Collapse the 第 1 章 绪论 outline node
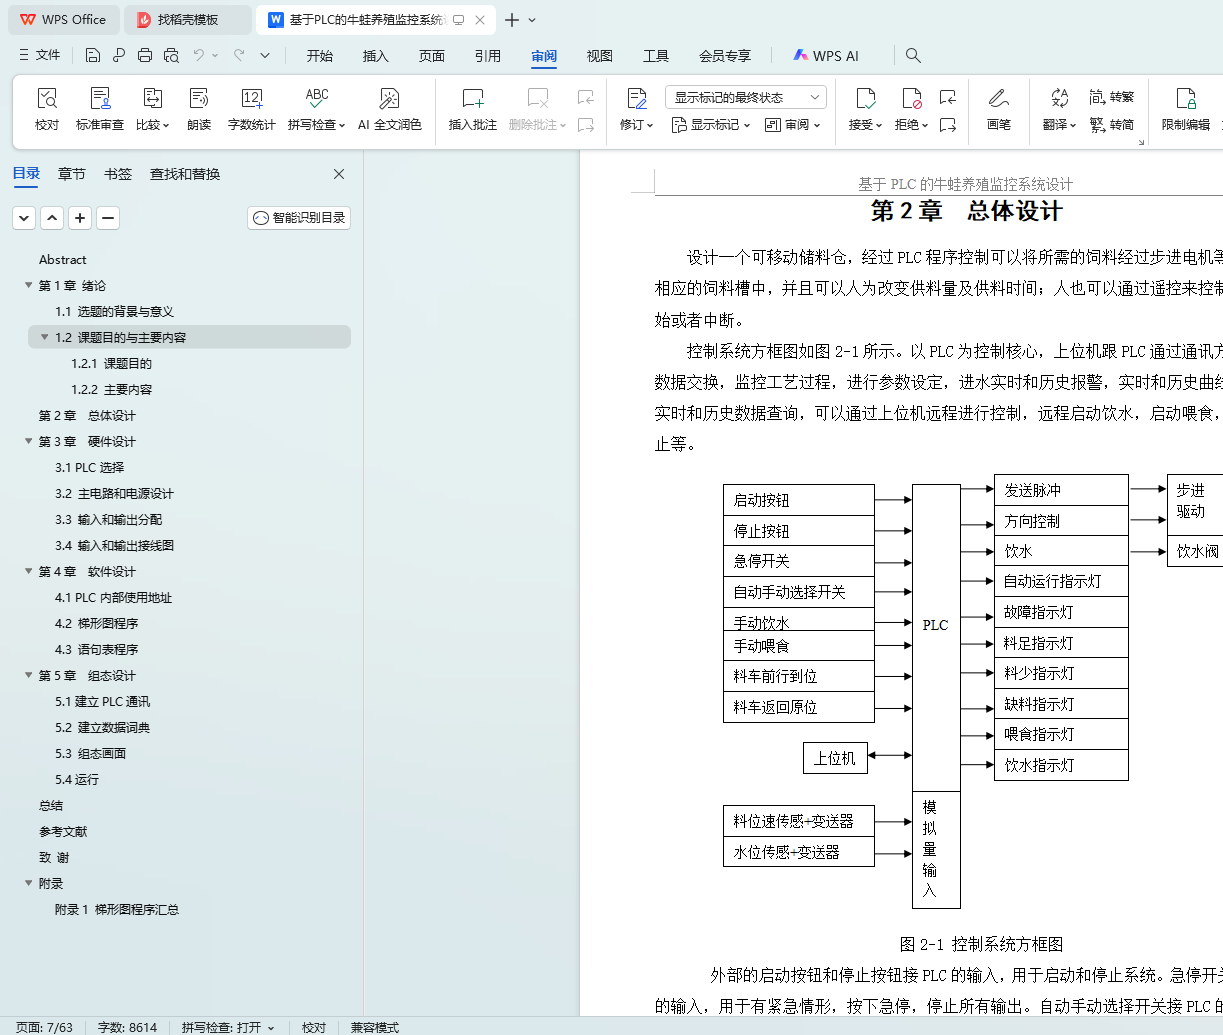This screenshot has width=1223, height=1035. coord(29,286)
